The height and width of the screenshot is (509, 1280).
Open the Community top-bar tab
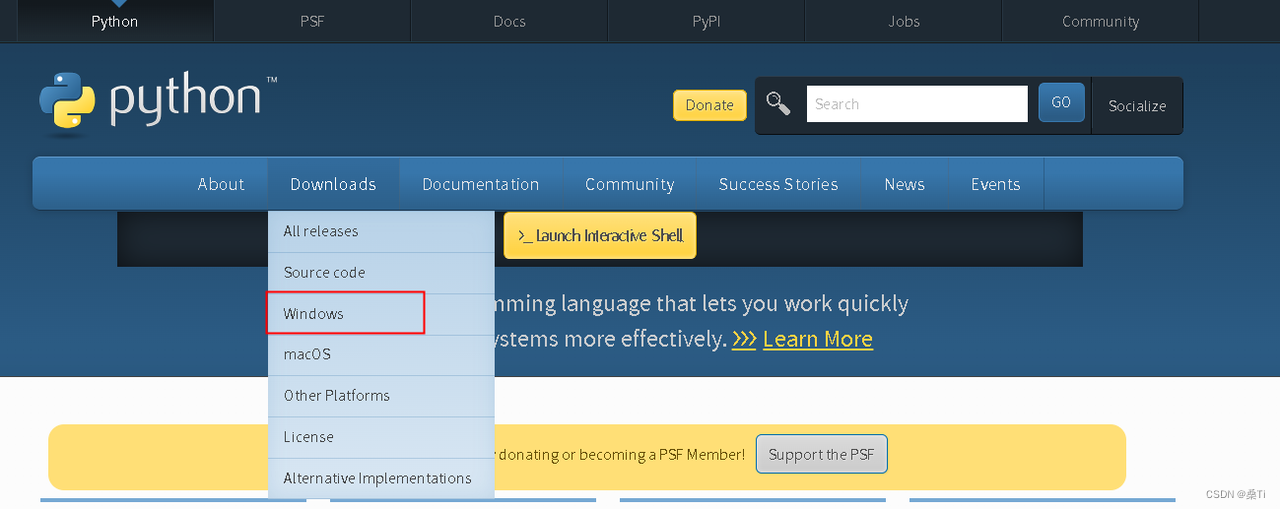[1100, 21]
